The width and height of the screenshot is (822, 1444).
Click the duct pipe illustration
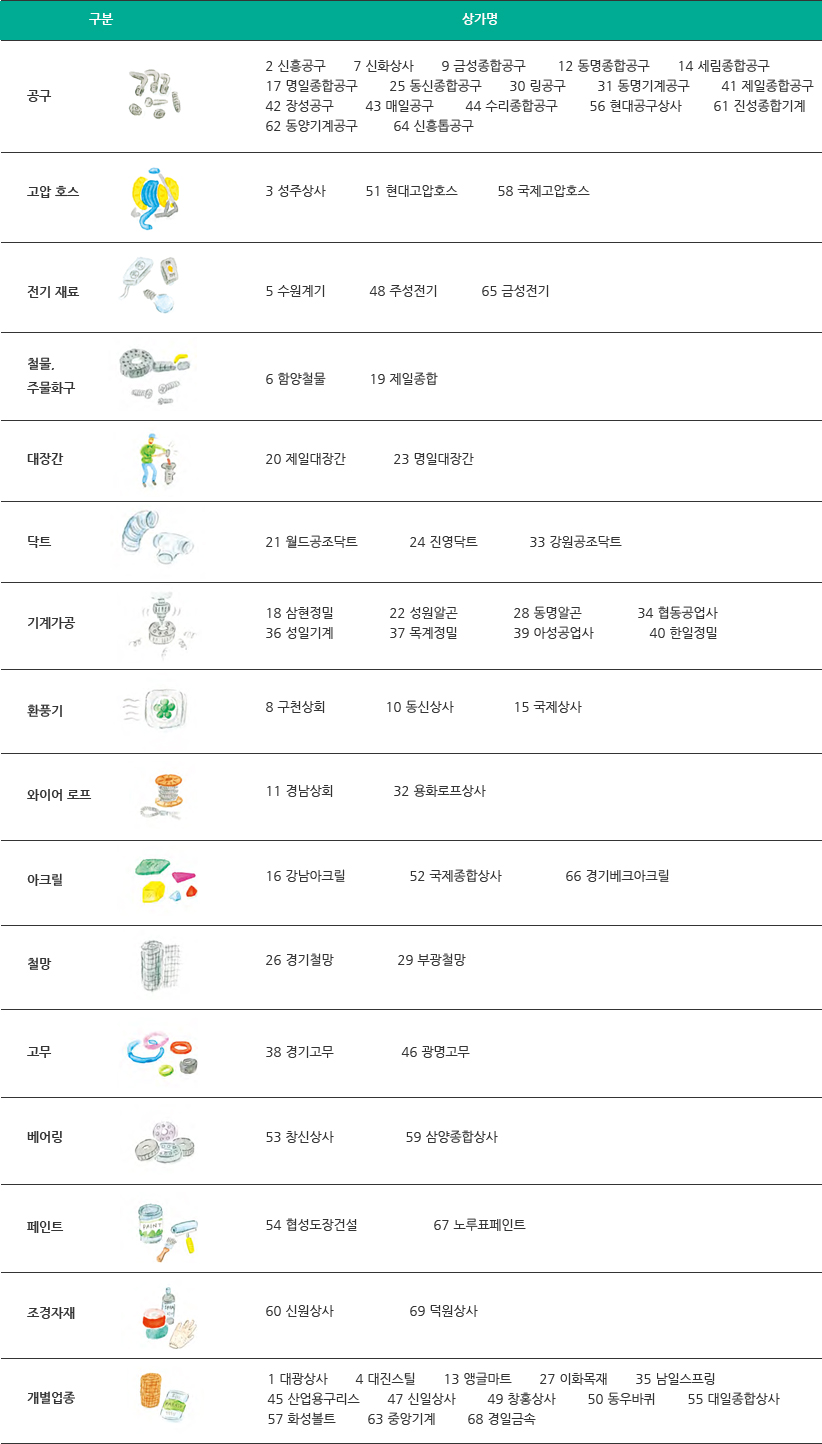point(156,540)
